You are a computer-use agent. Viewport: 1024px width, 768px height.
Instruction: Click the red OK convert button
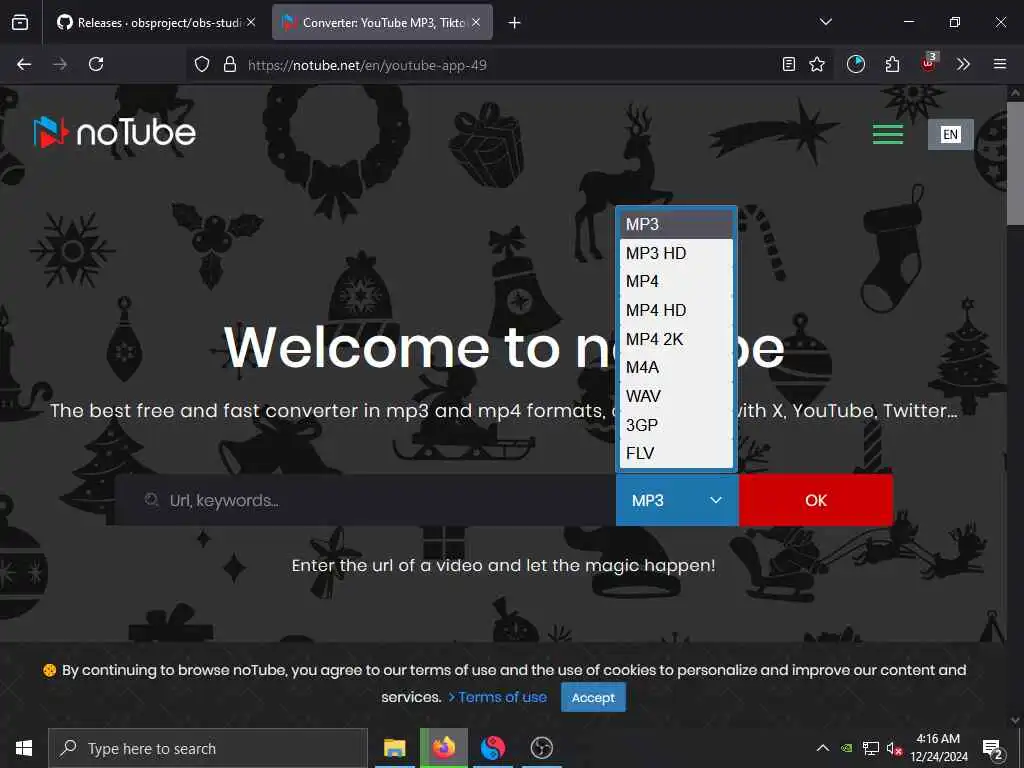[816, 500]
